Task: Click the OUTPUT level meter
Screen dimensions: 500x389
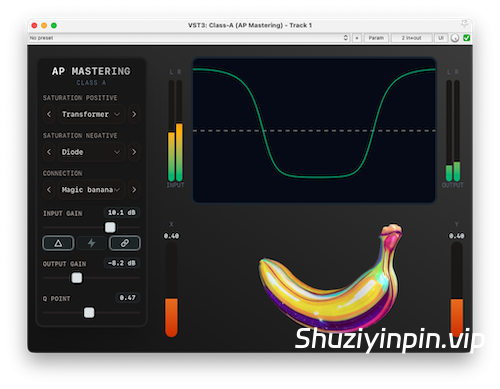Action: [x=453, y=131]
